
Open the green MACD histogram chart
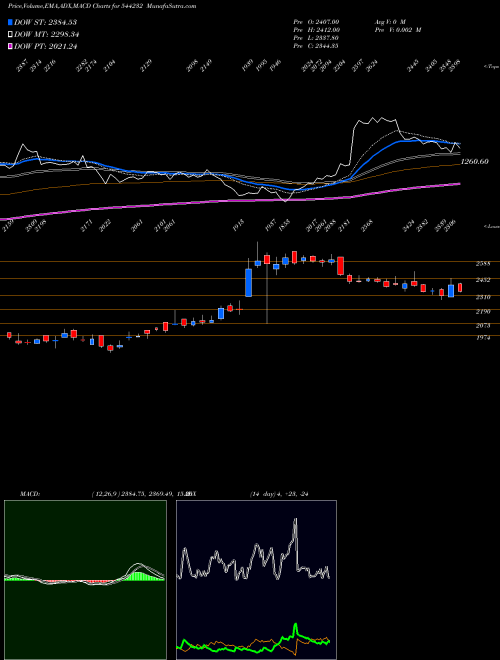(x=85, y=580)
